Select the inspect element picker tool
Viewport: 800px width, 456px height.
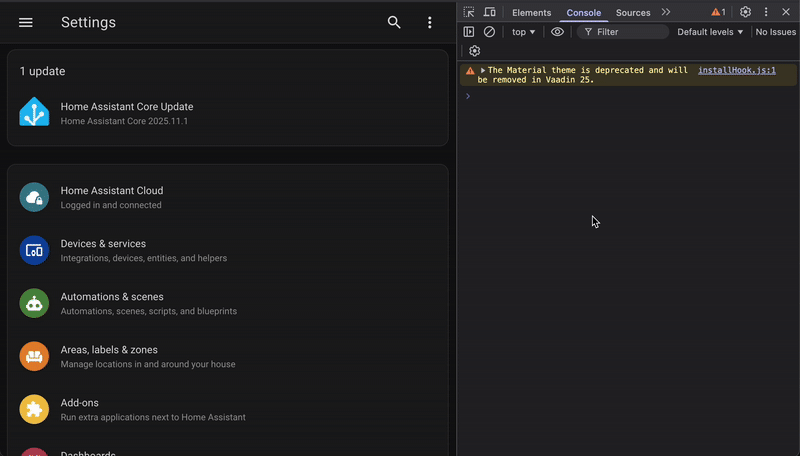(x=469, y=12)
